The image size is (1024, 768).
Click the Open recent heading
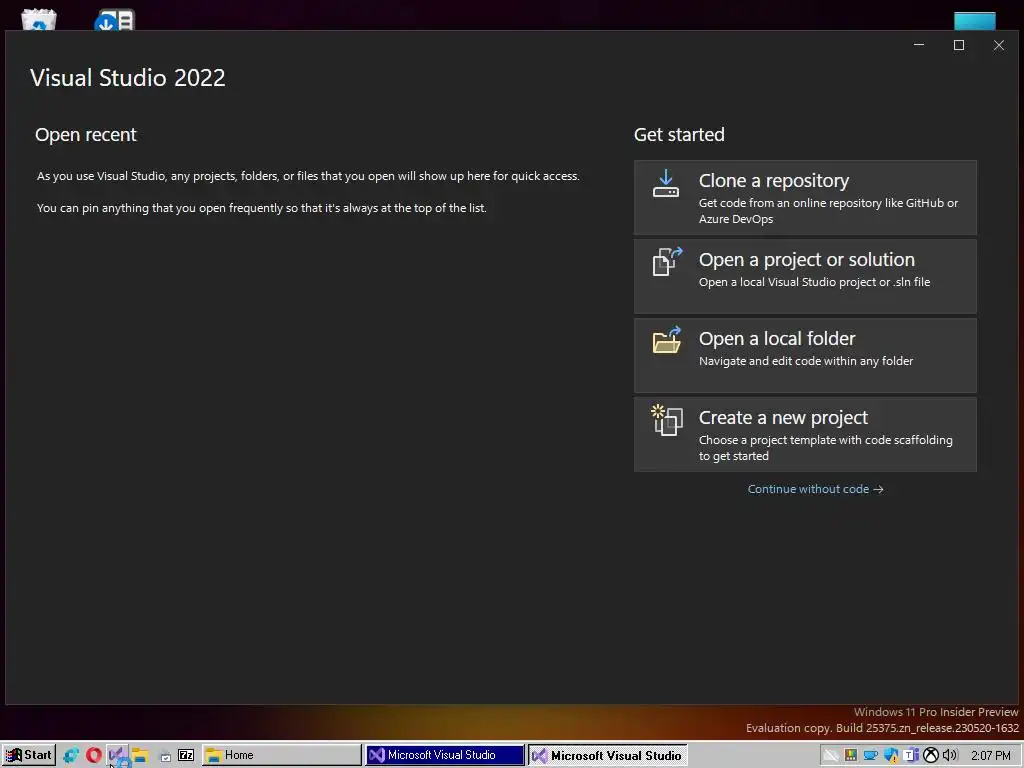coord(86,135)
